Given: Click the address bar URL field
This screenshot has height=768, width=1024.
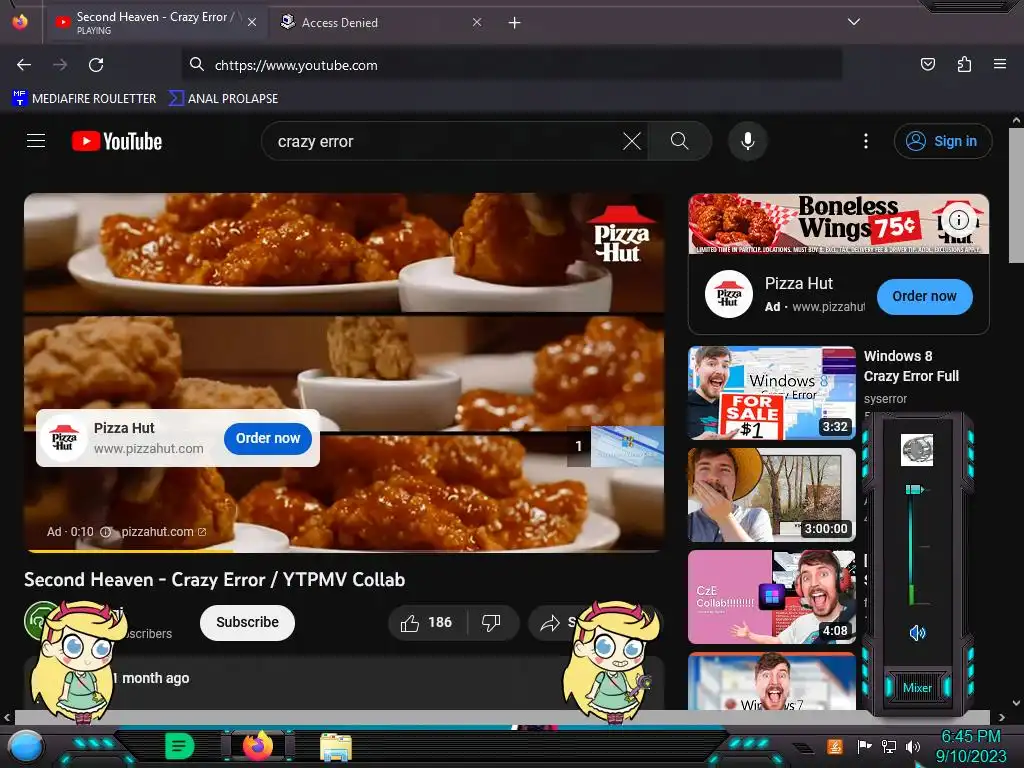Looking at the screenshot, I should click(x=511, y=65).
